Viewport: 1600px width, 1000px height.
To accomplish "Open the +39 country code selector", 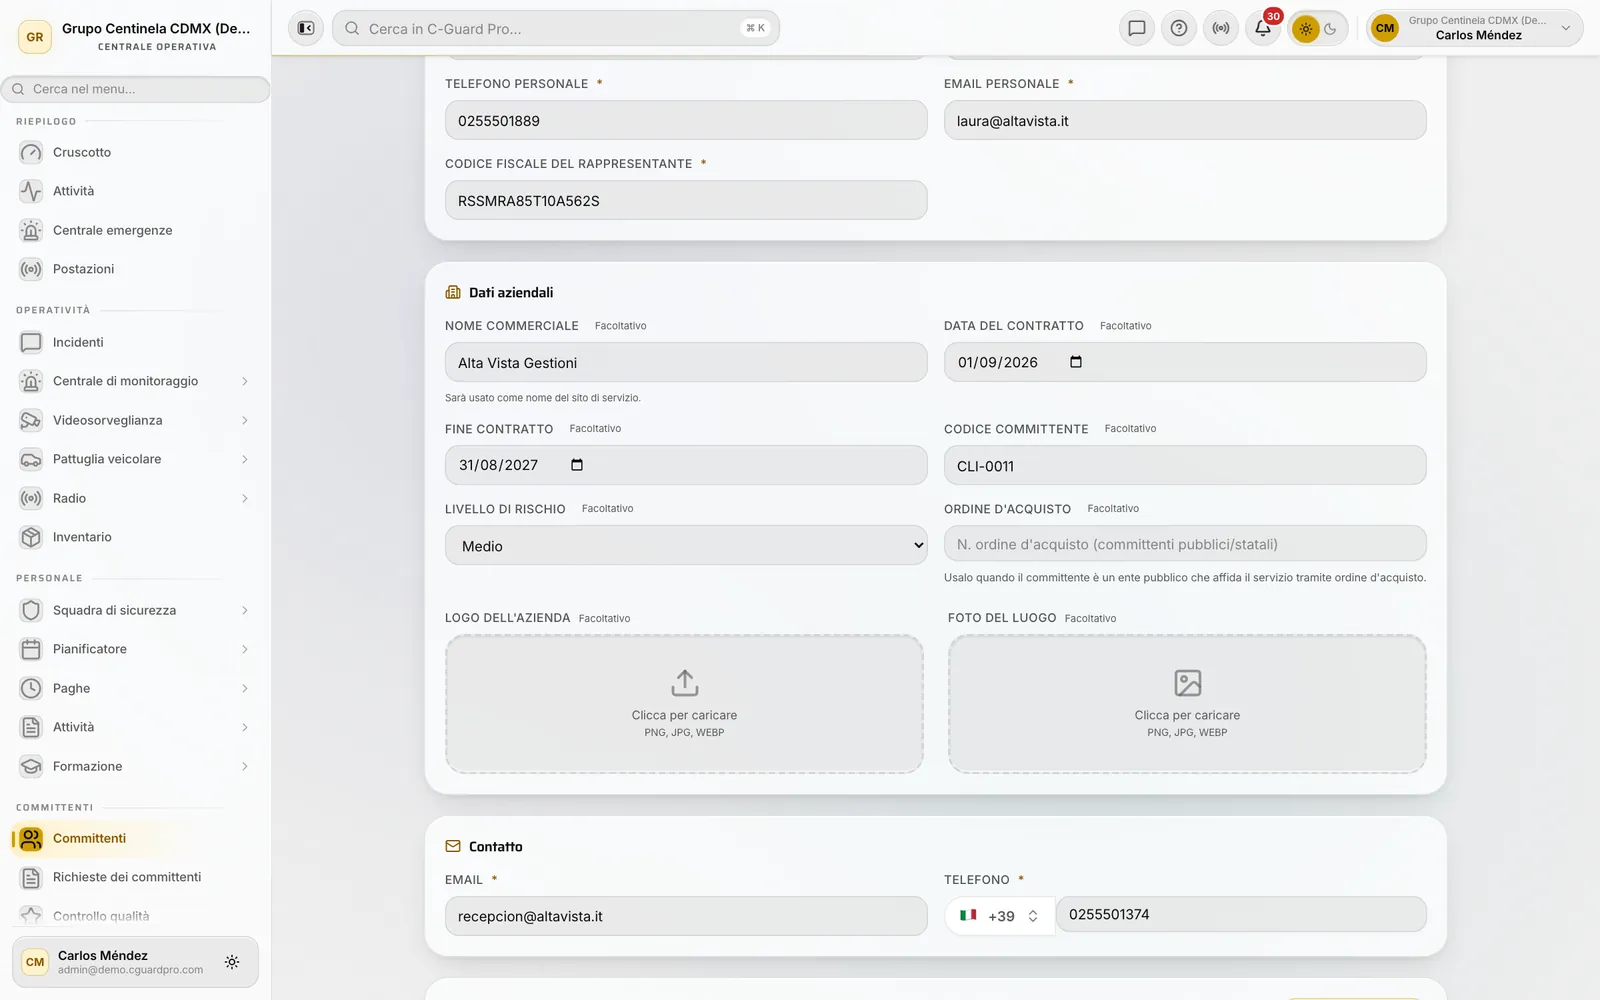I will 999,915.
